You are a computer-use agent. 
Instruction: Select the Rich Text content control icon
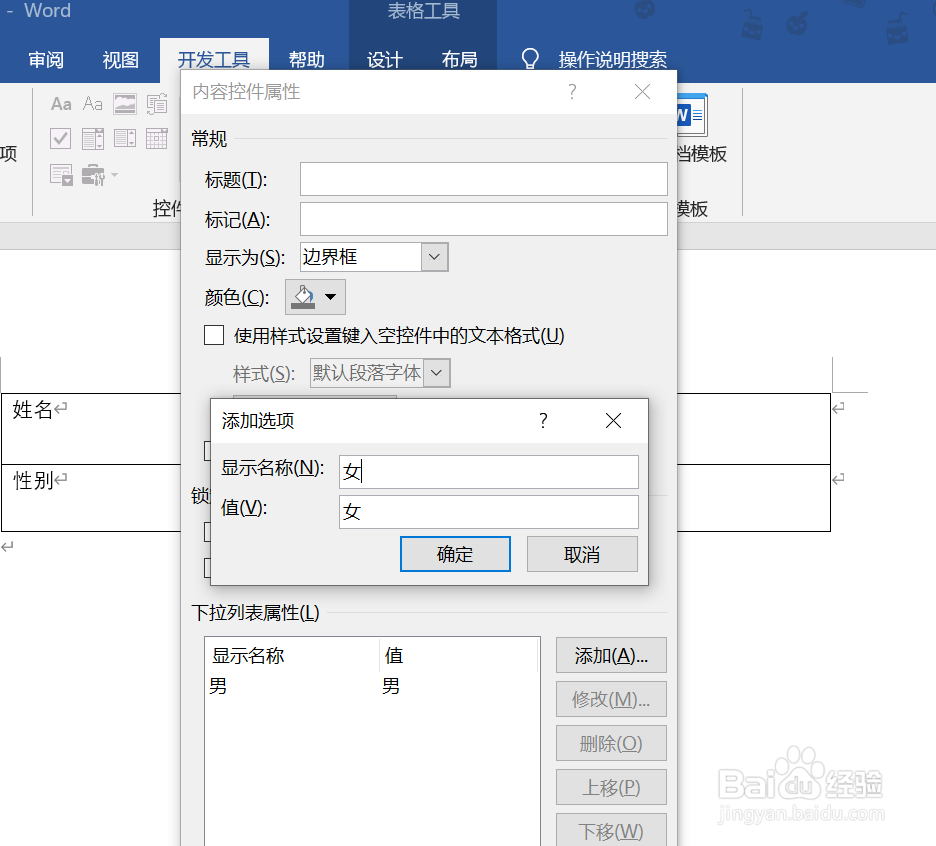coord(61,103)
